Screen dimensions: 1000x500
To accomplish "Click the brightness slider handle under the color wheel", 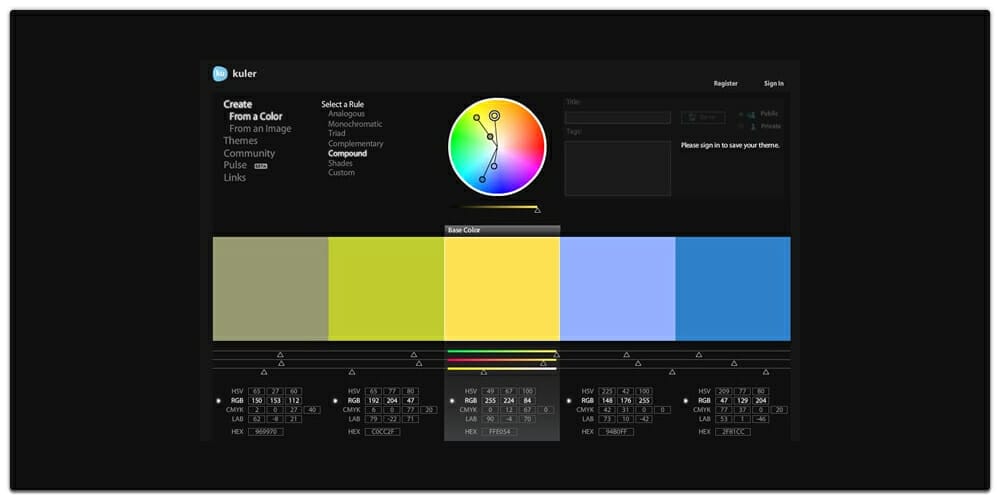I will pyautogui.click(x=537, y=210).
